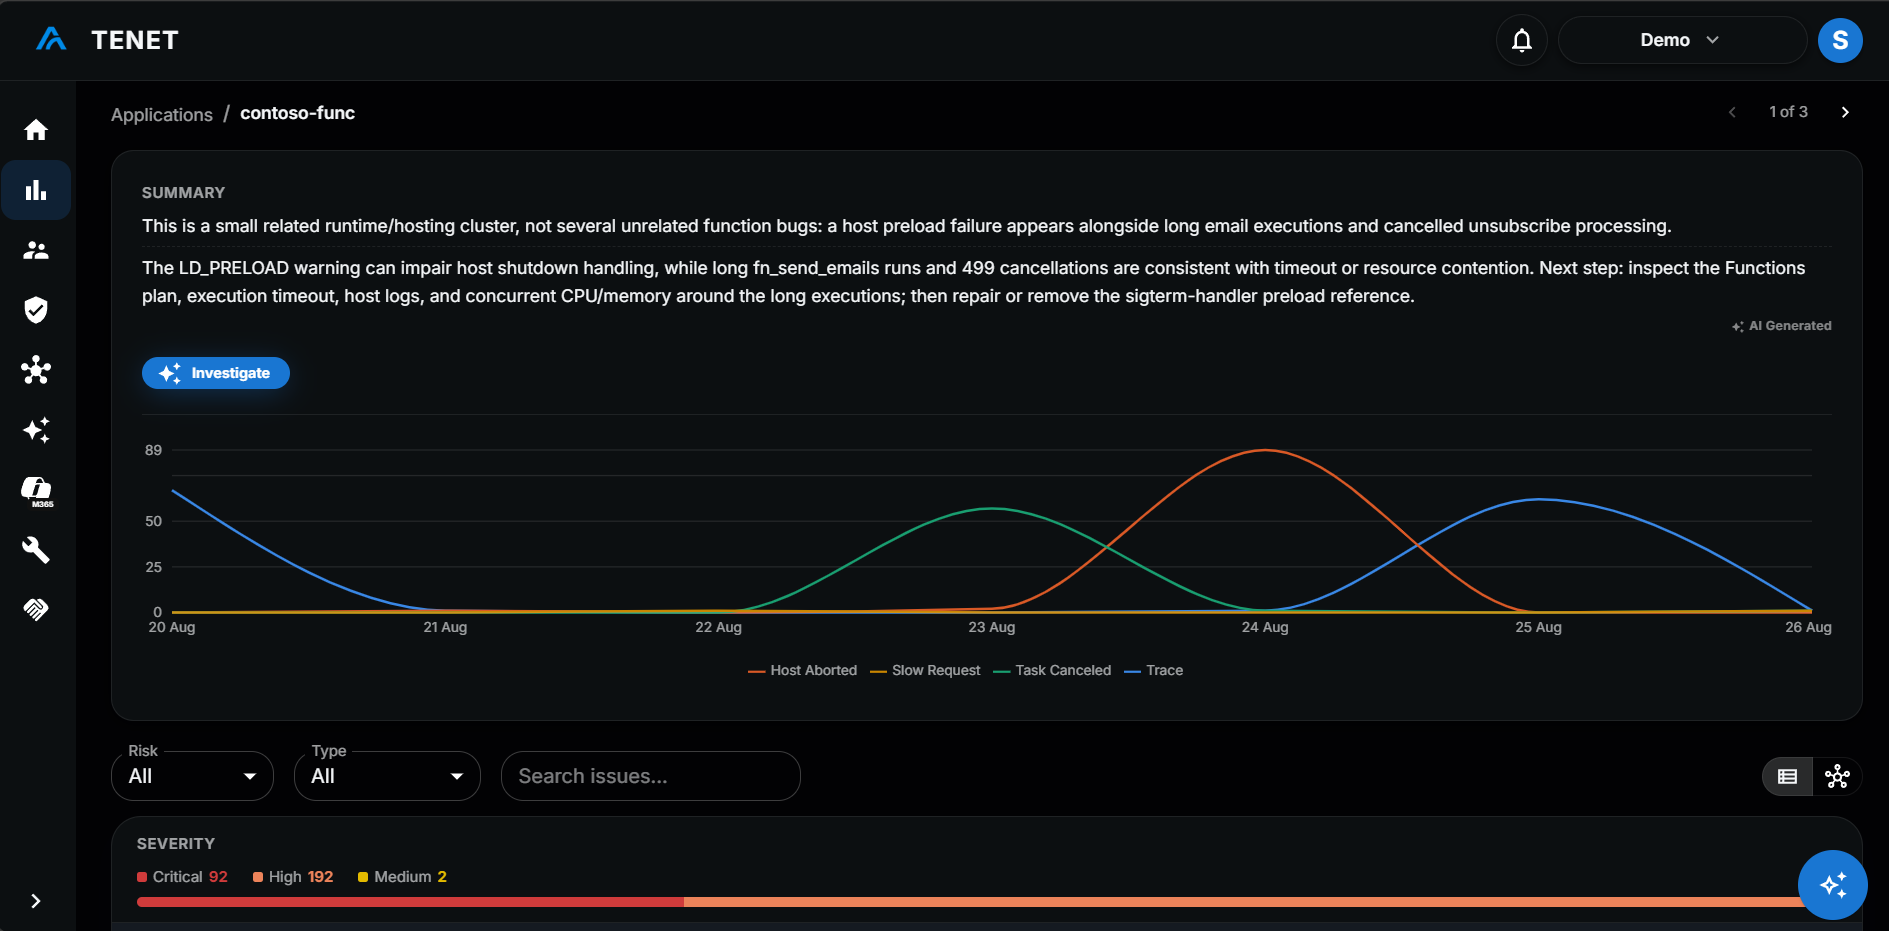Click the orange High severity bar segment
Viewport: 1889px width, 931px height.
(x=1245, y=902)
